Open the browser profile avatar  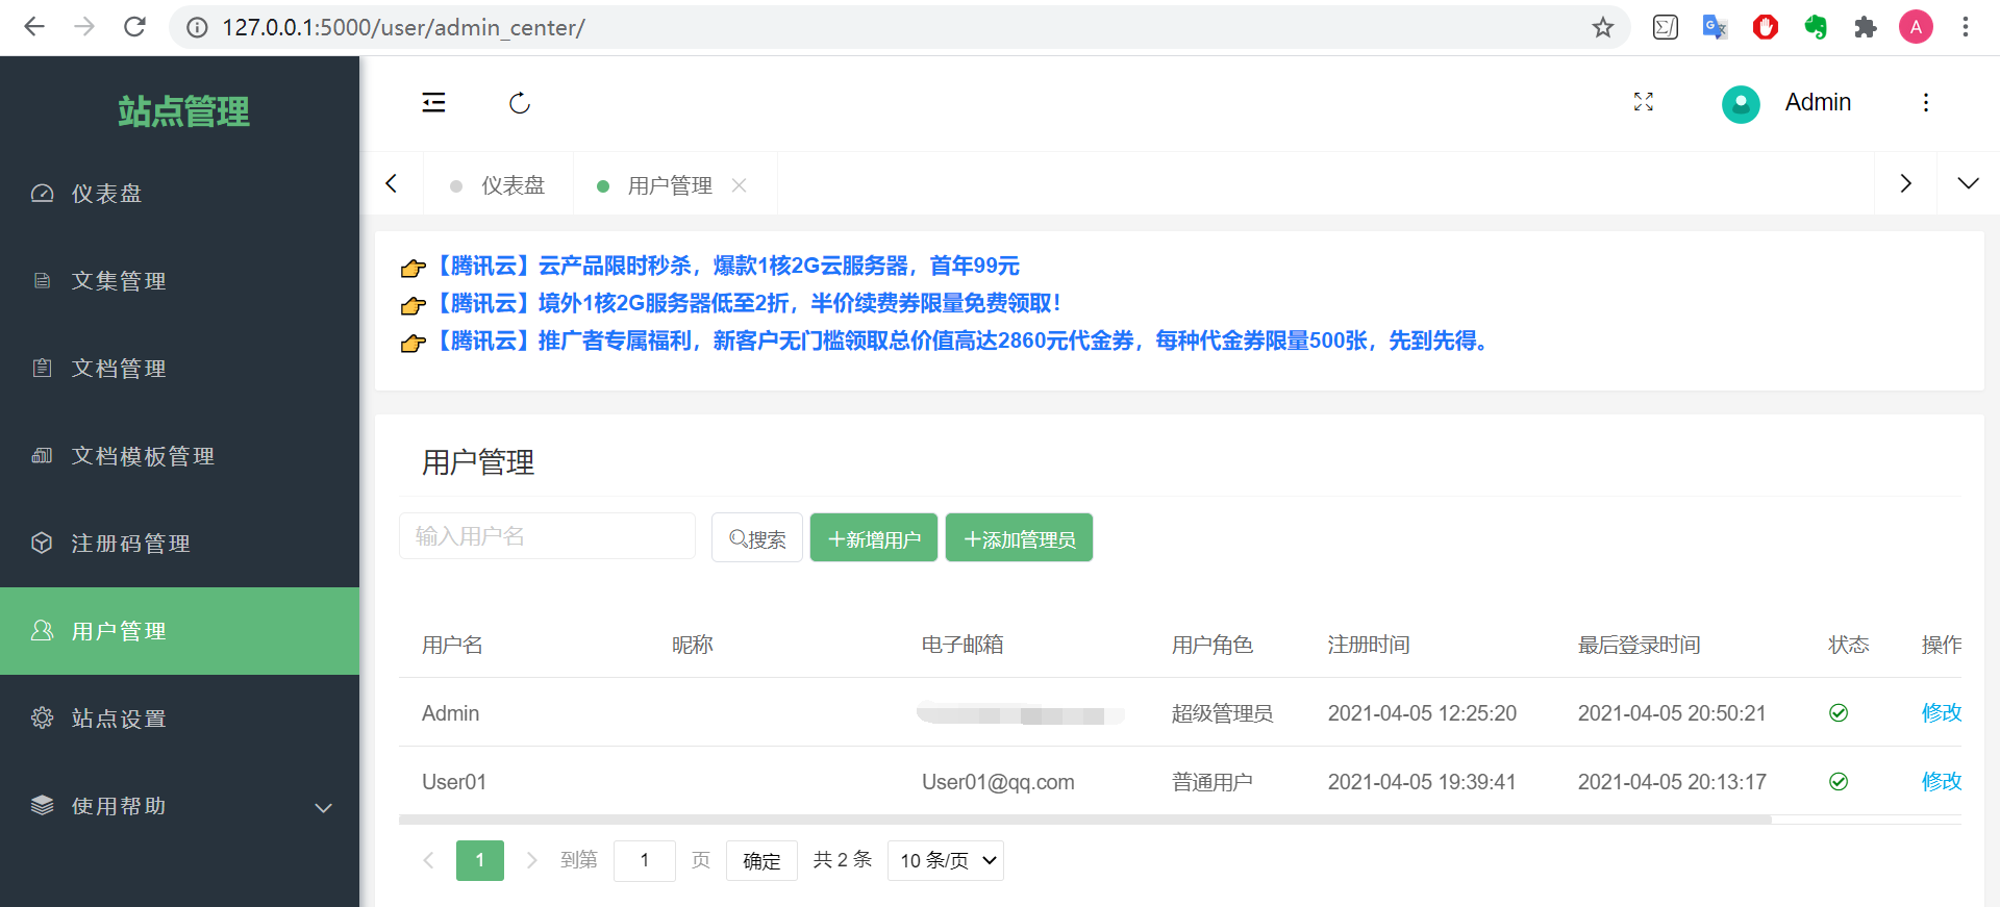[x=1916, y=27]
